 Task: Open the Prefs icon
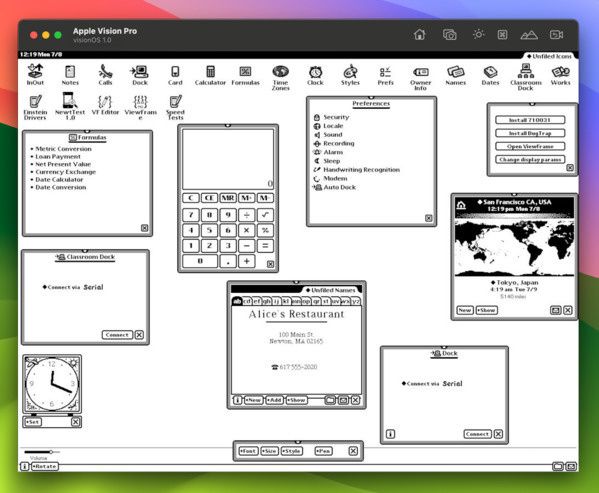(x=385, y=74)
